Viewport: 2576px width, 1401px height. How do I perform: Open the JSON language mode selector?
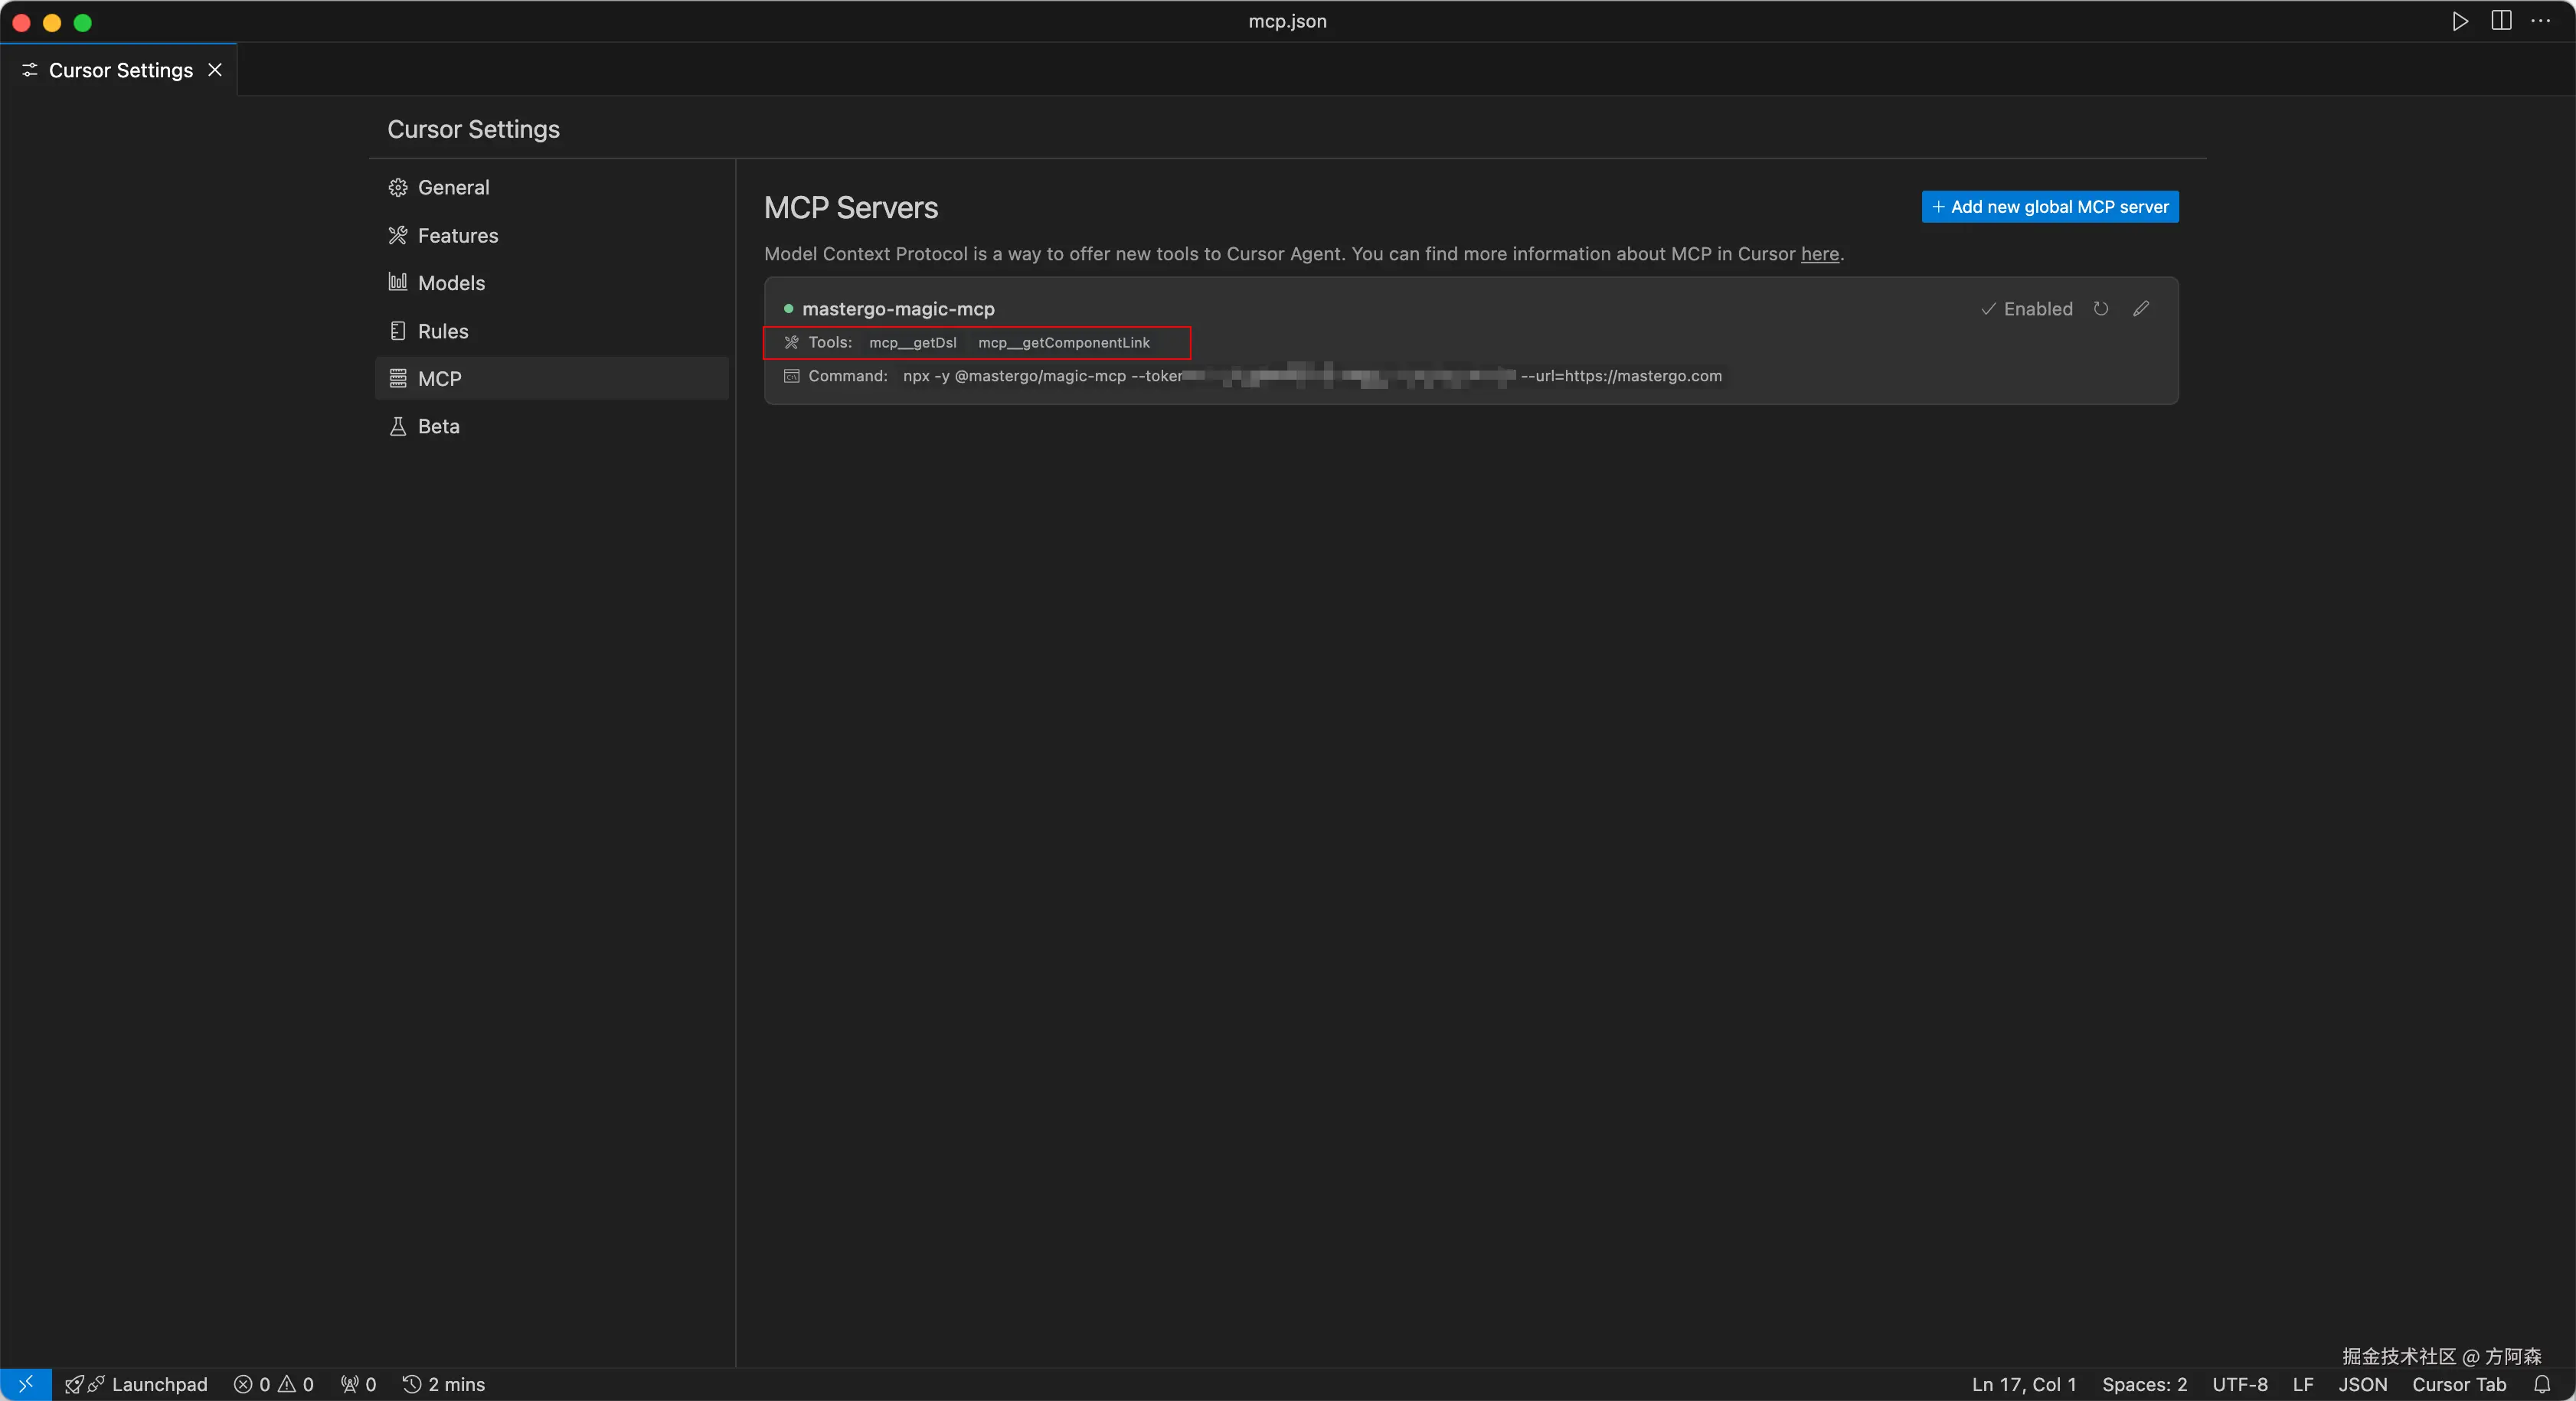[x=2362, y=1384]
